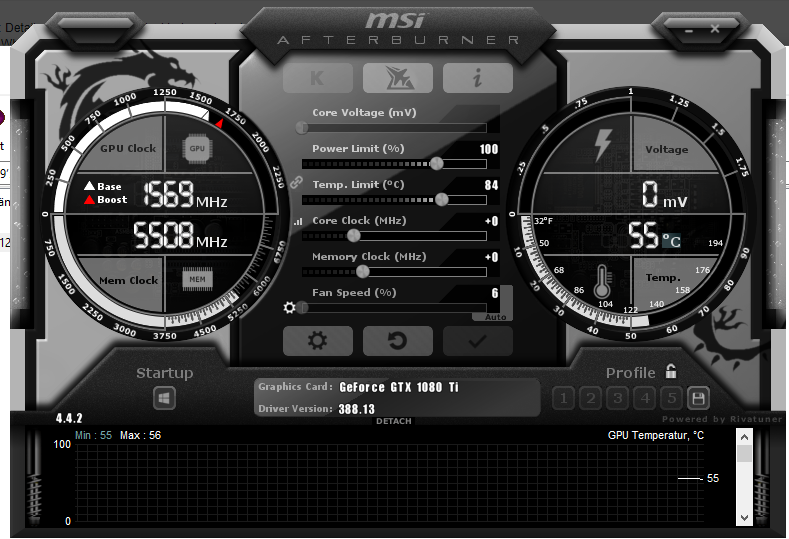
Task: Reset settings with the circular arrow button
Action: pos(398,341)
